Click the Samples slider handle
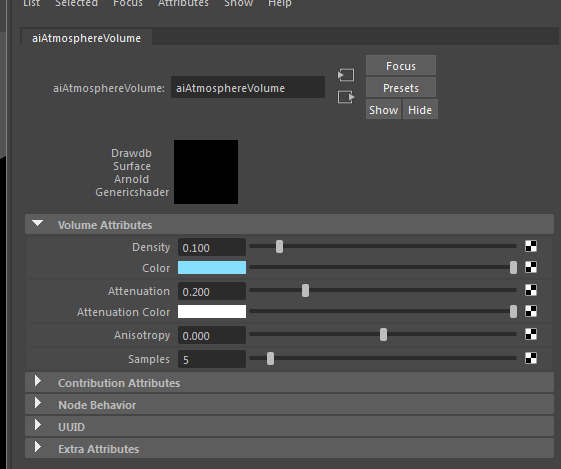The height and width of the screenshot is (469, 561). coord(270,358)
